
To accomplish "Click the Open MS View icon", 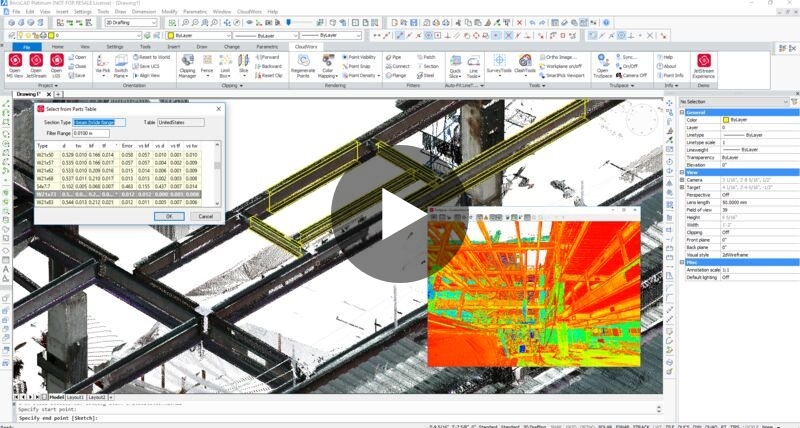I will pyautogui.click(x=16, y=62).
